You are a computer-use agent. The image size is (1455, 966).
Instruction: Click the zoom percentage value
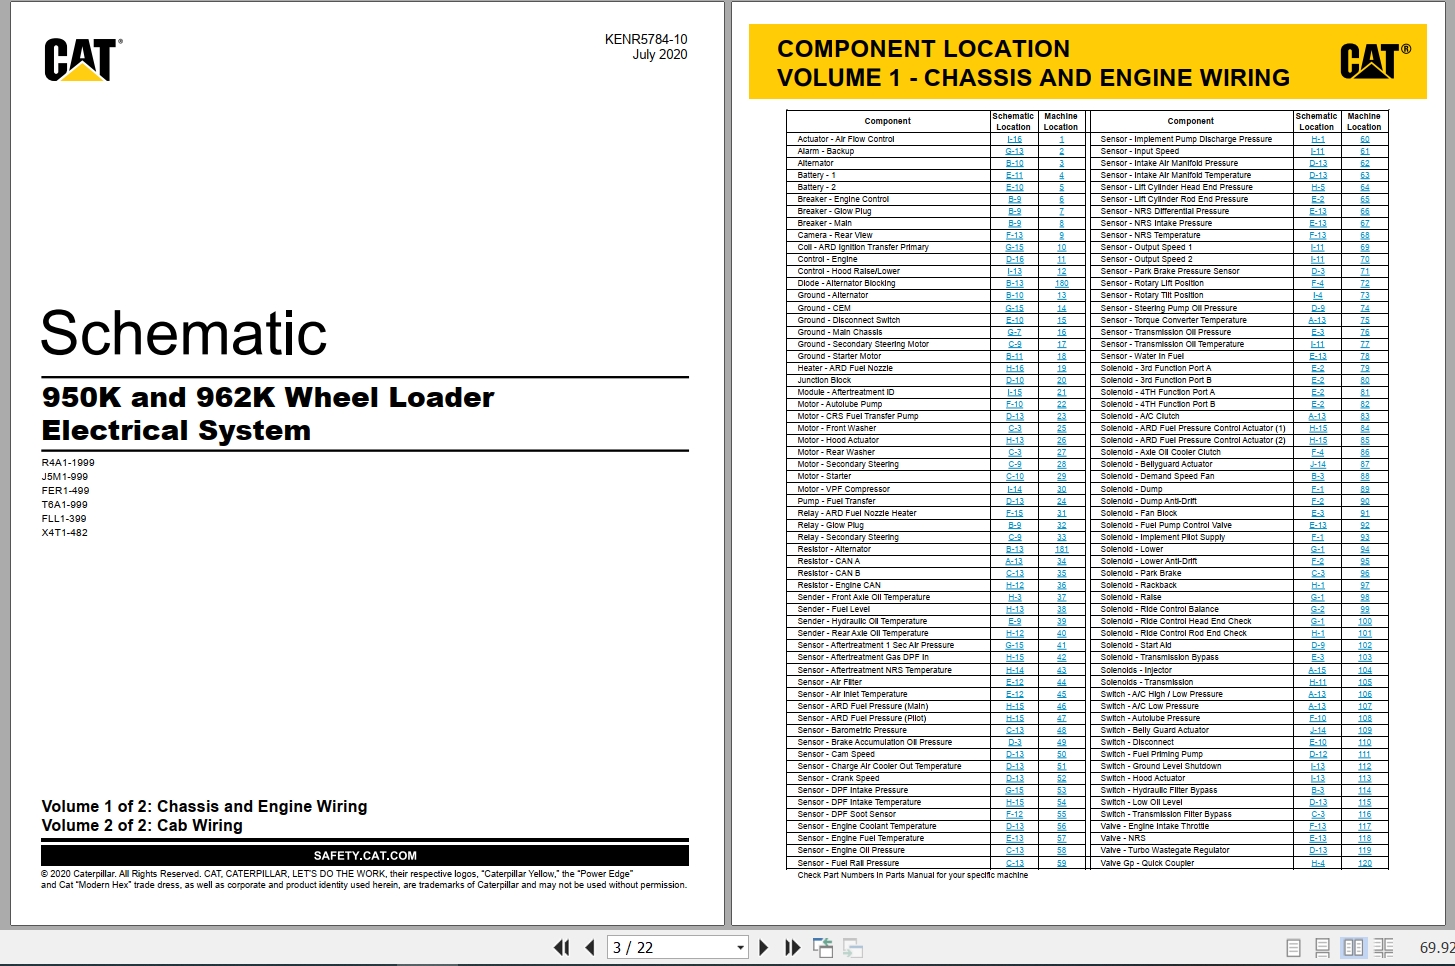[1436, 947]
